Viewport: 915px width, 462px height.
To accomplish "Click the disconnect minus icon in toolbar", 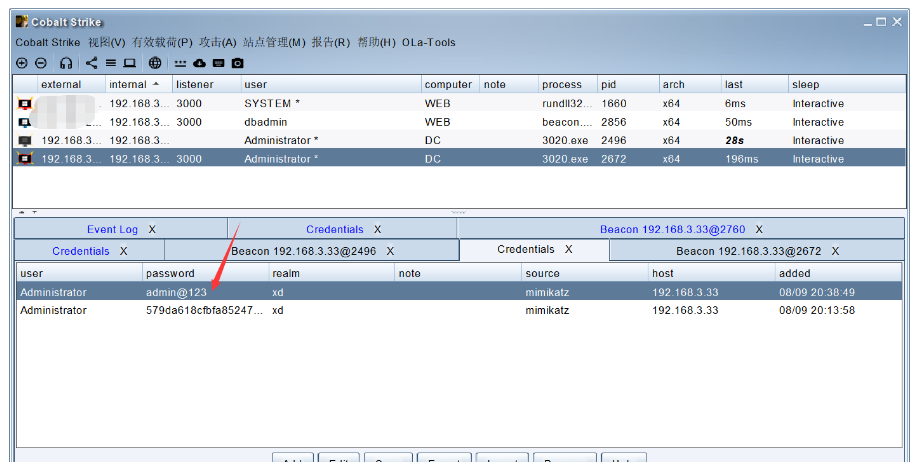I will pyautogui.click(x=40, y=63).
